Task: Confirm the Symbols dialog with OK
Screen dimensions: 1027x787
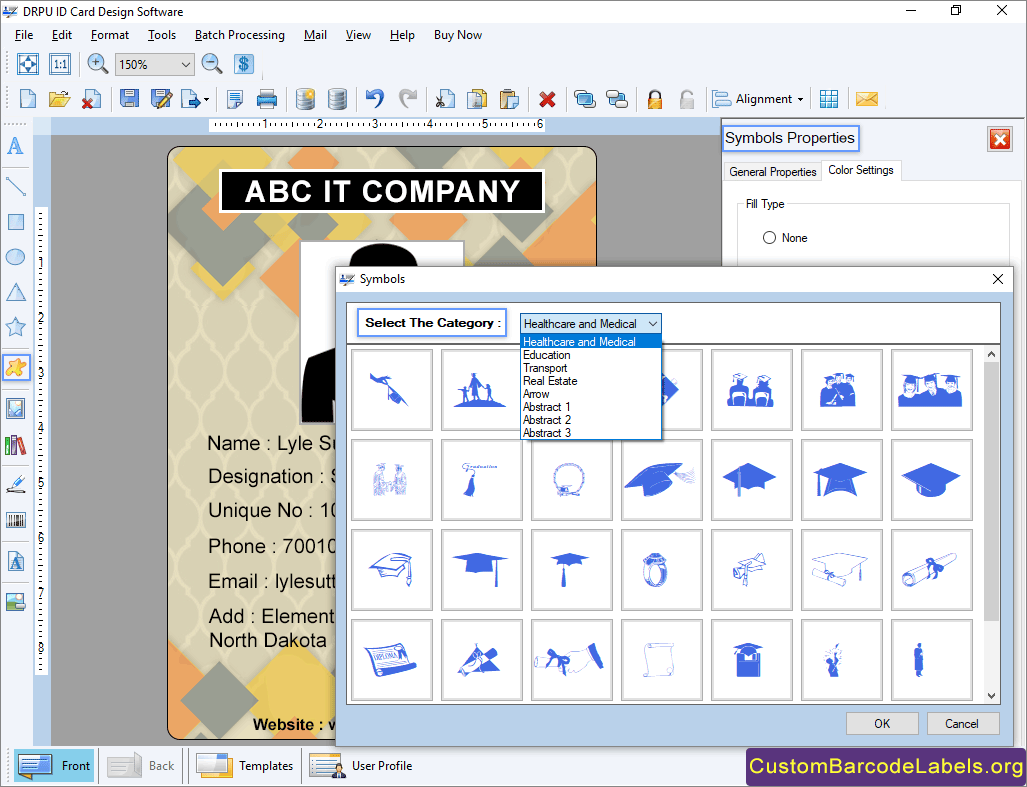Action: (x=882, y=723)
